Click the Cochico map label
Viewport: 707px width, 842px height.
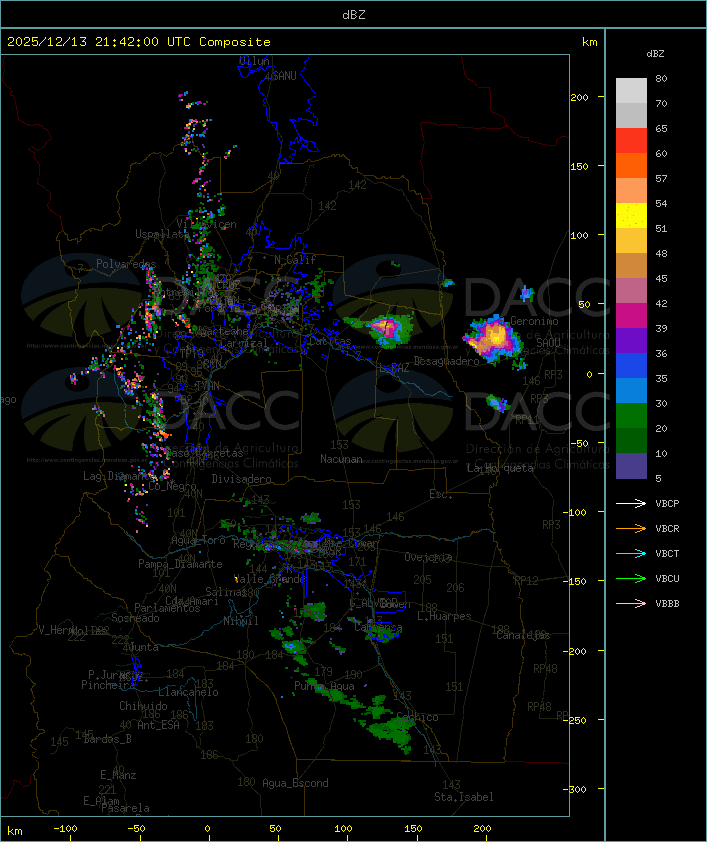point(417,717)
